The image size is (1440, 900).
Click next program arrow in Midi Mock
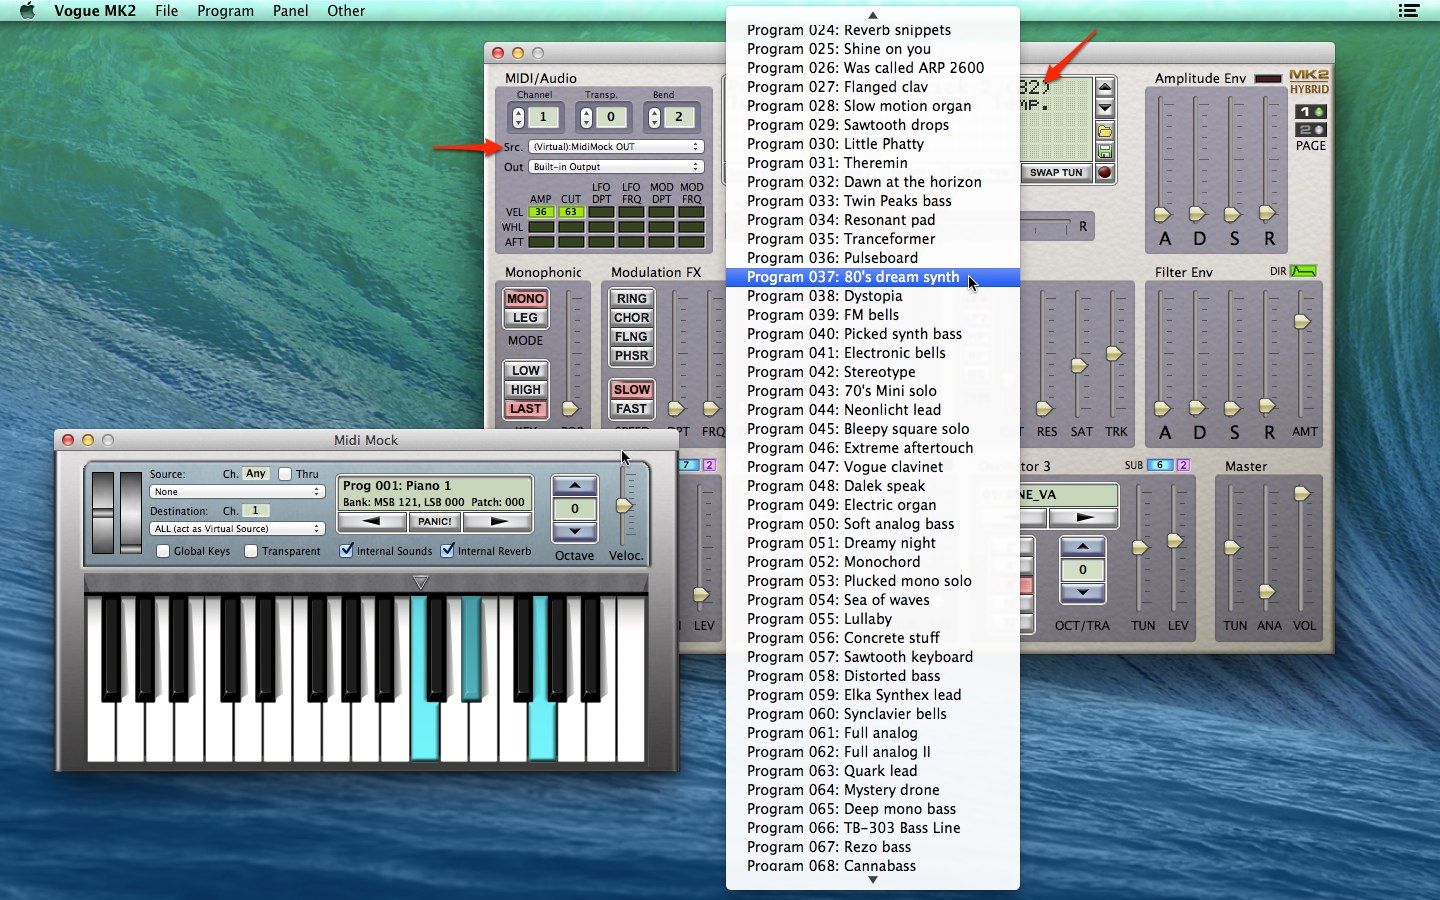click(x=498, y=521)
